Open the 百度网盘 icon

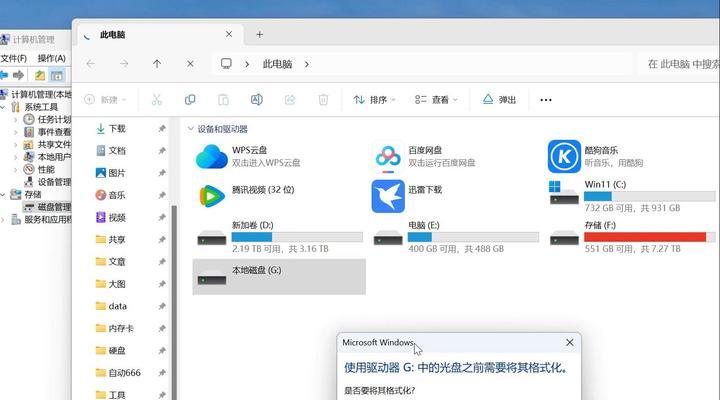pos(388,157)
